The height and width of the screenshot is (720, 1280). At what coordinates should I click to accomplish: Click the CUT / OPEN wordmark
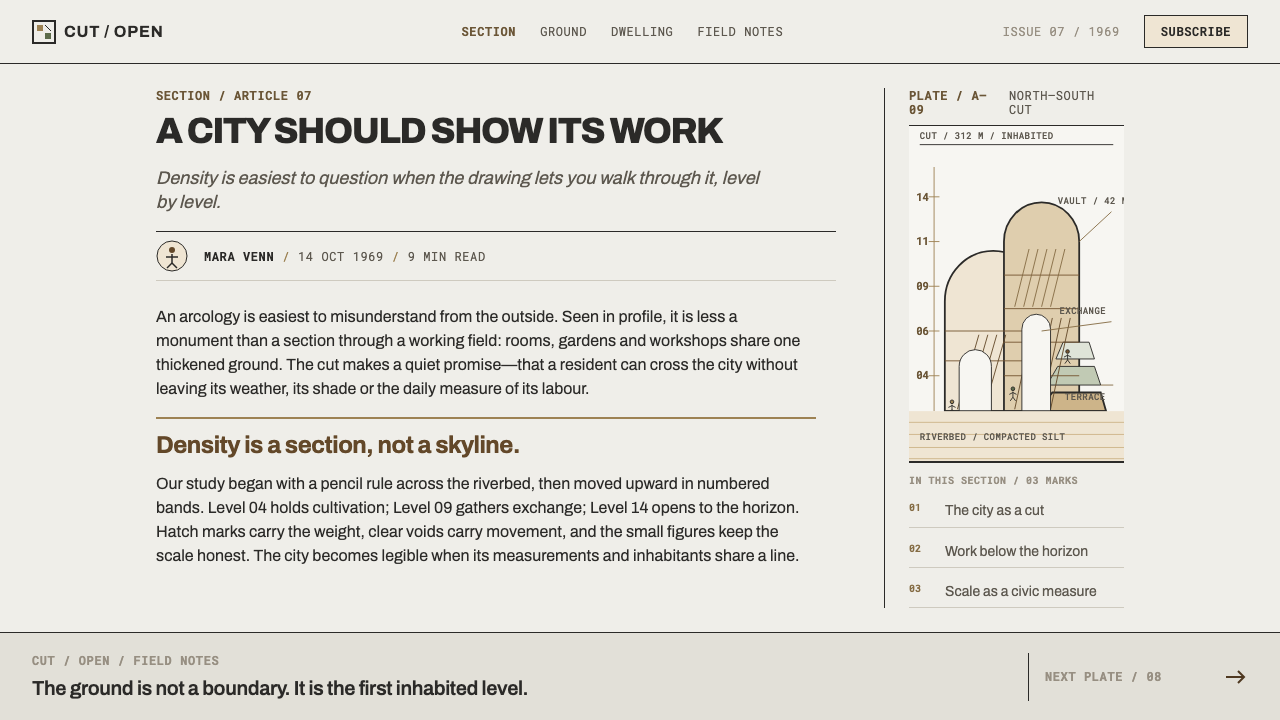[x=113, y=32]
